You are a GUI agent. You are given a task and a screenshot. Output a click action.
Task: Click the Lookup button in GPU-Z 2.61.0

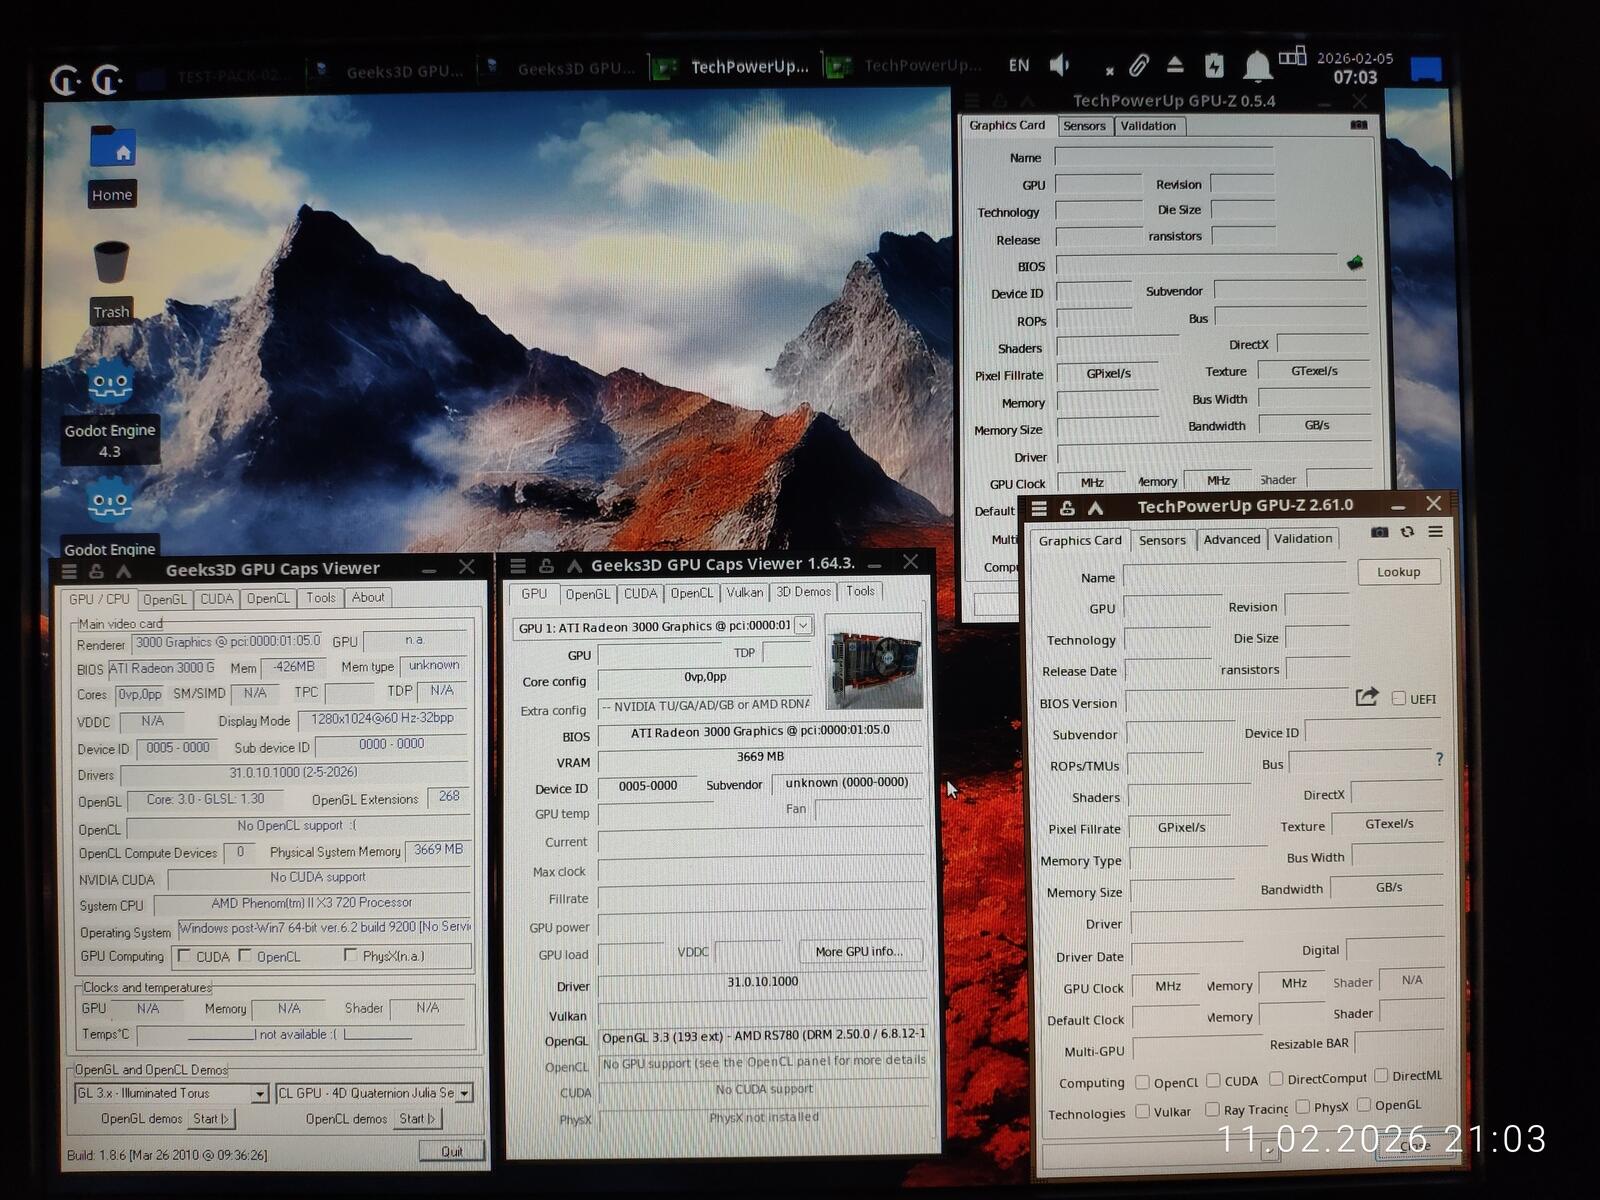click(1398, 572)
